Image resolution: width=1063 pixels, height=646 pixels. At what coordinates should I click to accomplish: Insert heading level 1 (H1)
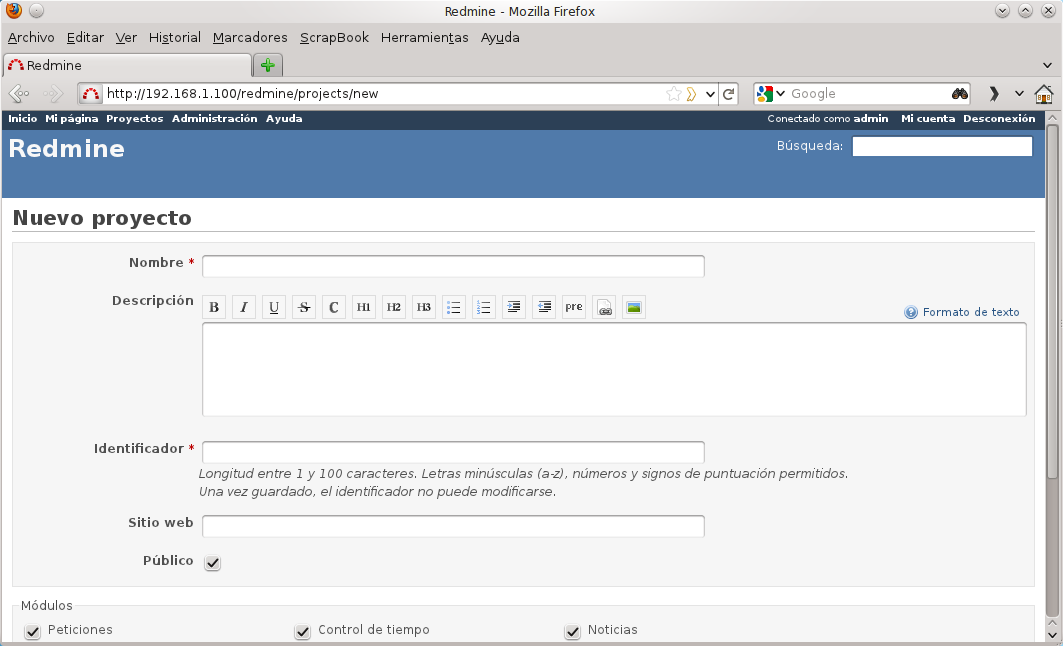coord(364,307)
